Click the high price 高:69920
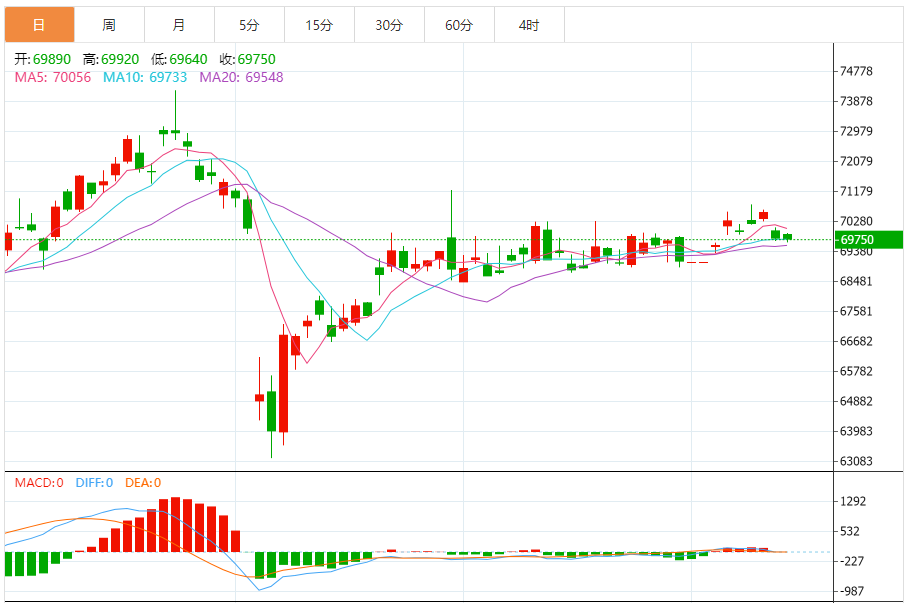The height and width of the screenshot is (603, 908). (x=111, y=59)
